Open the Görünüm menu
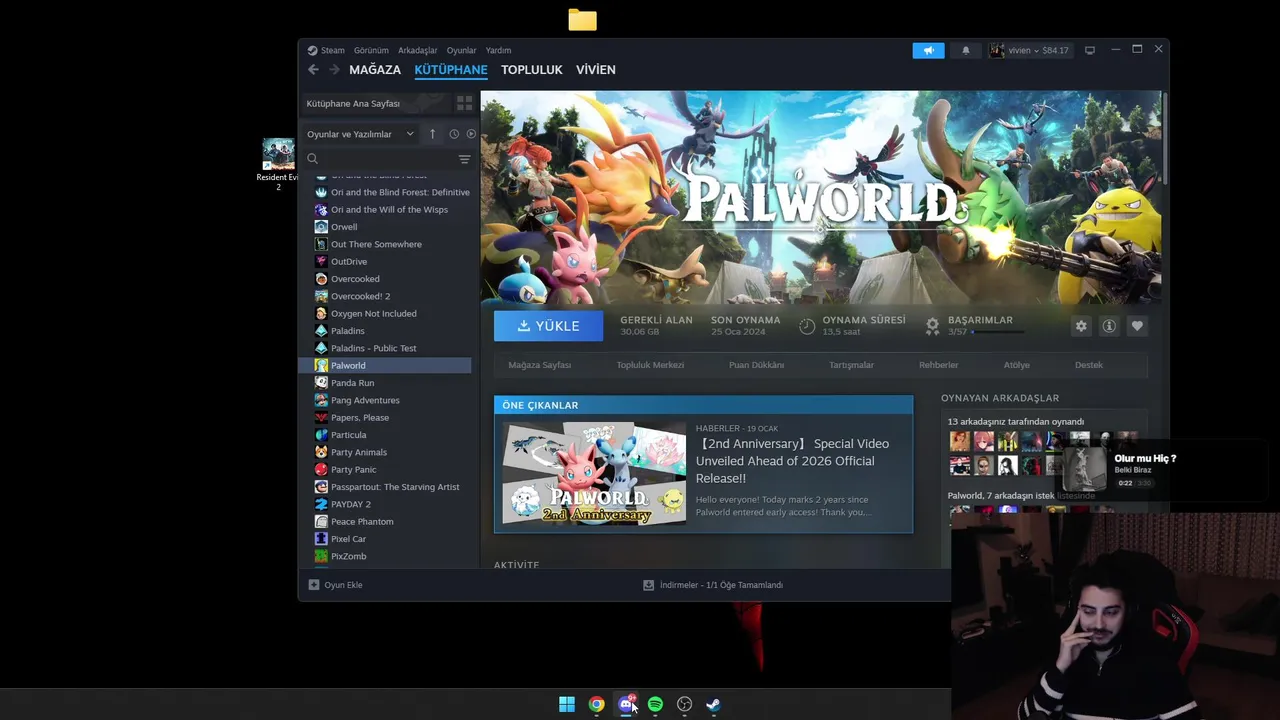The width and height of the screenshot is (1280, 720). pos(371,50)
